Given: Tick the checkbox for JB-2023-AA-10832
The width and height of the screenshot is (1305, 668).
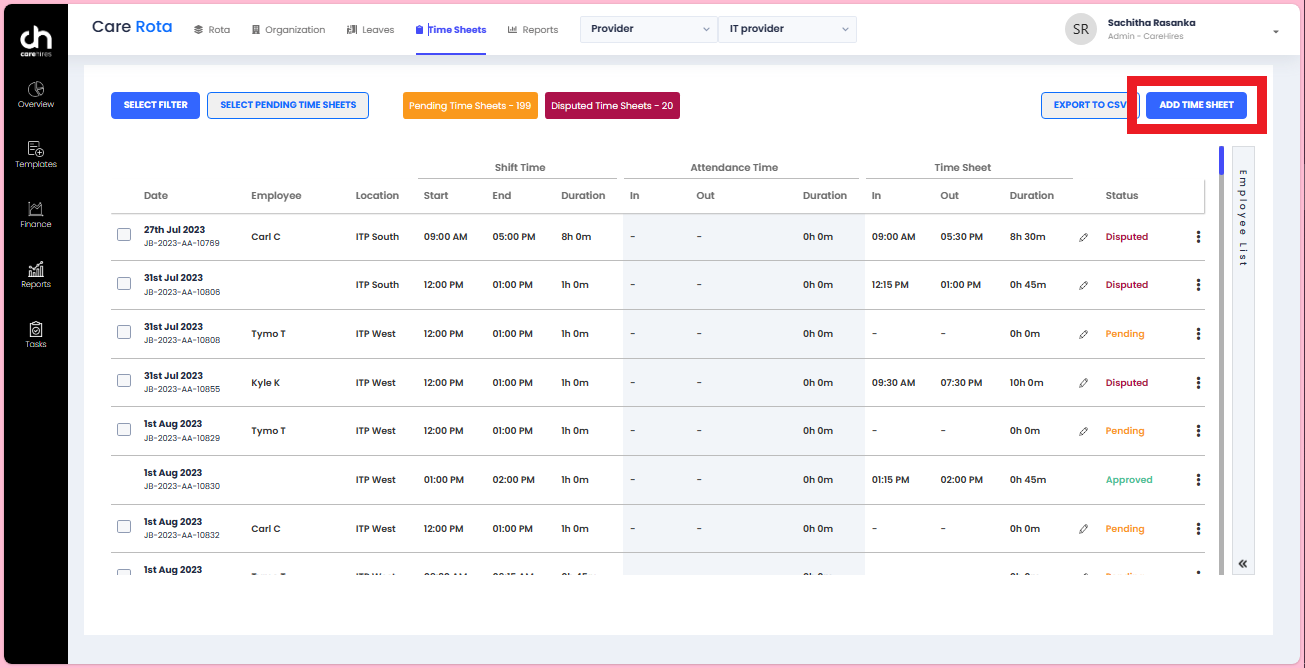Looking at the screenshot, I should coord(124,527).
